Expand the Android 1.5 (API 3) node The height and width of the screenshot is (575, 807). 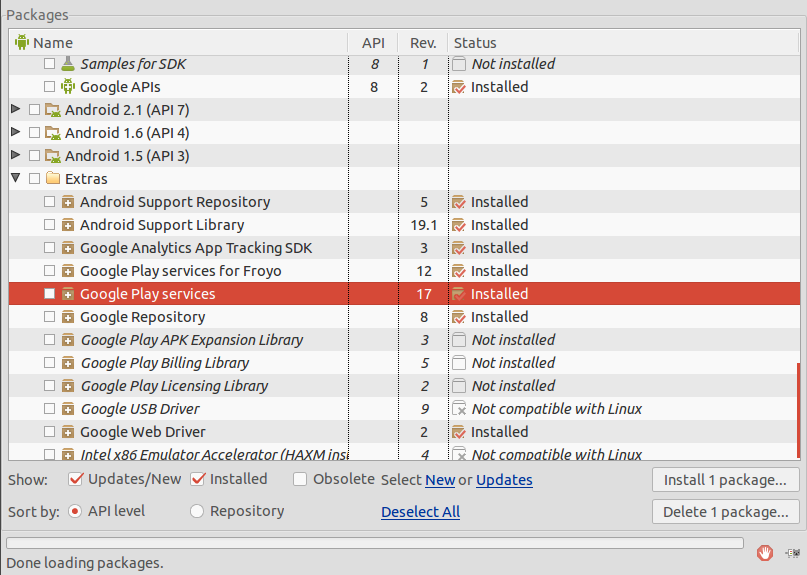16,154
